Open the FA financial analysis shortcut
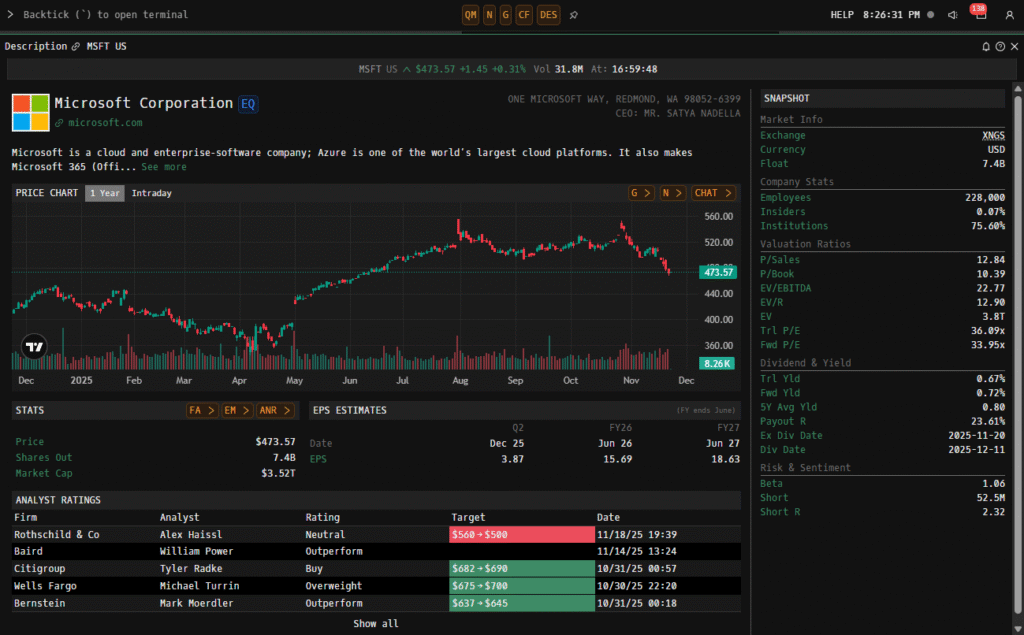1024x635 pixels. tap(201, 410)
